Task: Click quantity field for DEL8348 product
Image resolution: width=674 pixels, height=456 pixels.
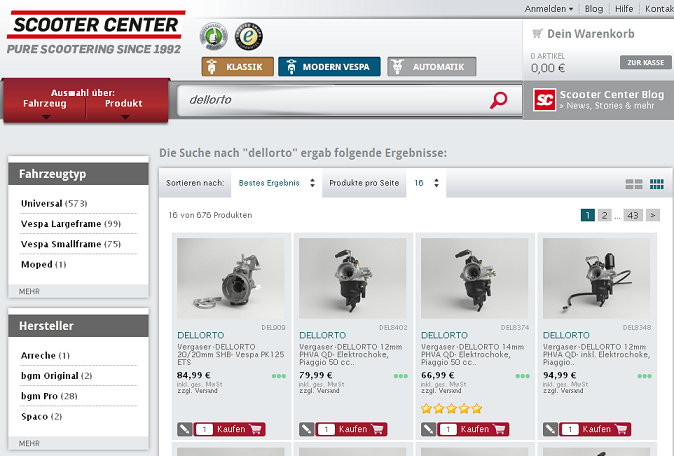Action: click(570, 429)
